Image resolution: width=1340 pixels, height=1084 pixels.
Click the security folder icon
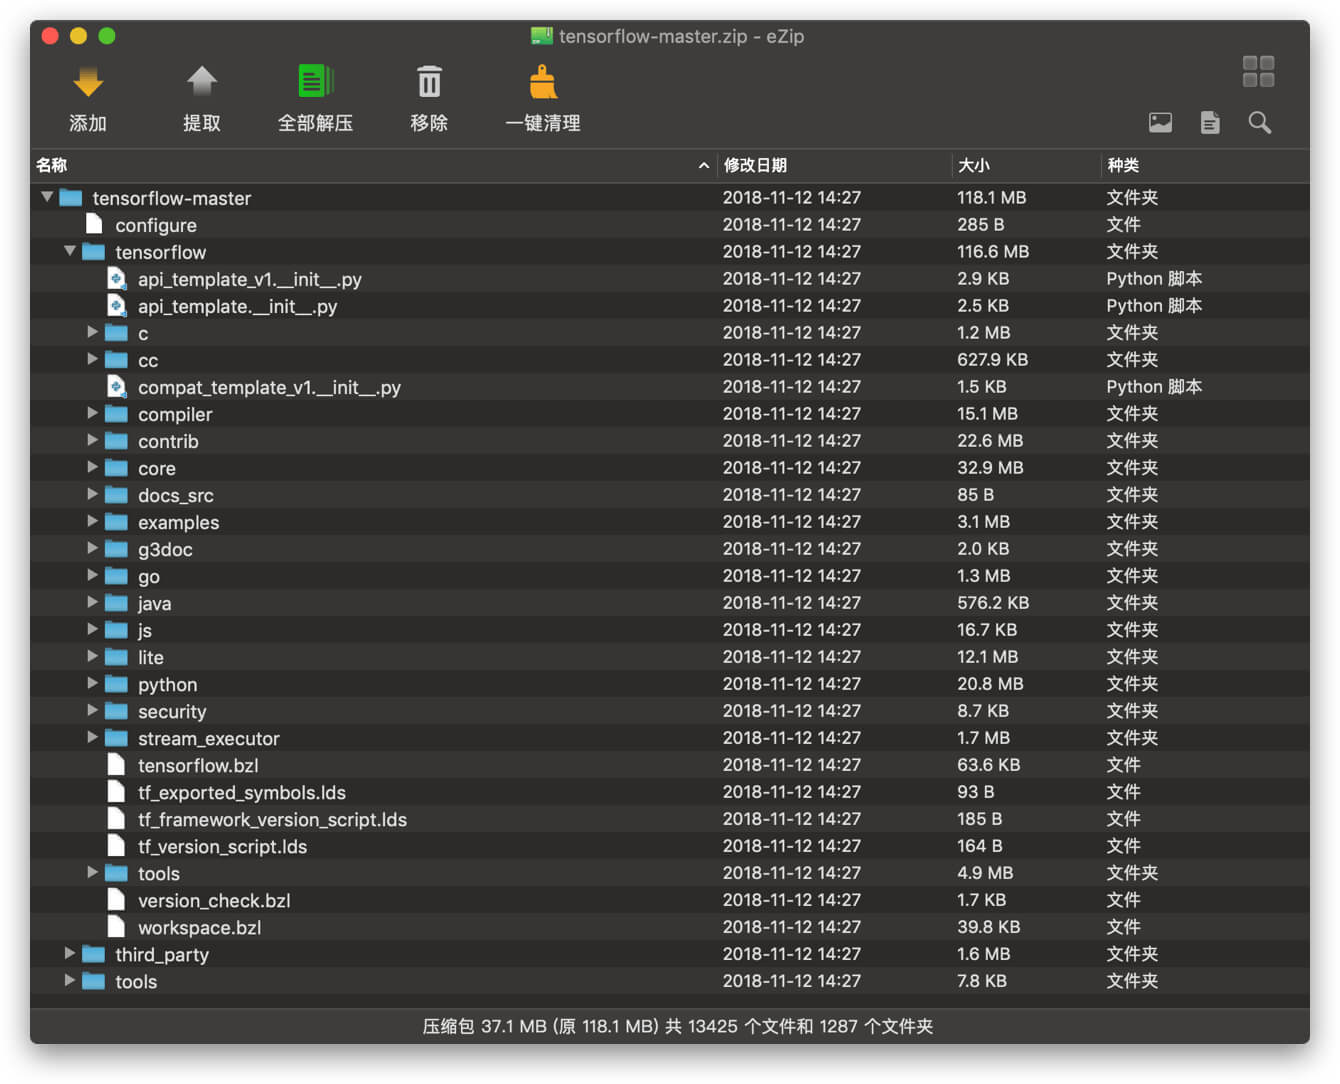pos(117,710)
